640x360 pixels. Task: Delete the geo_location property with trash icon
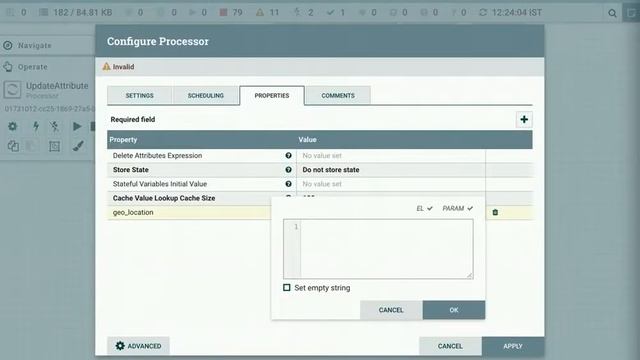tap(495, 212)
